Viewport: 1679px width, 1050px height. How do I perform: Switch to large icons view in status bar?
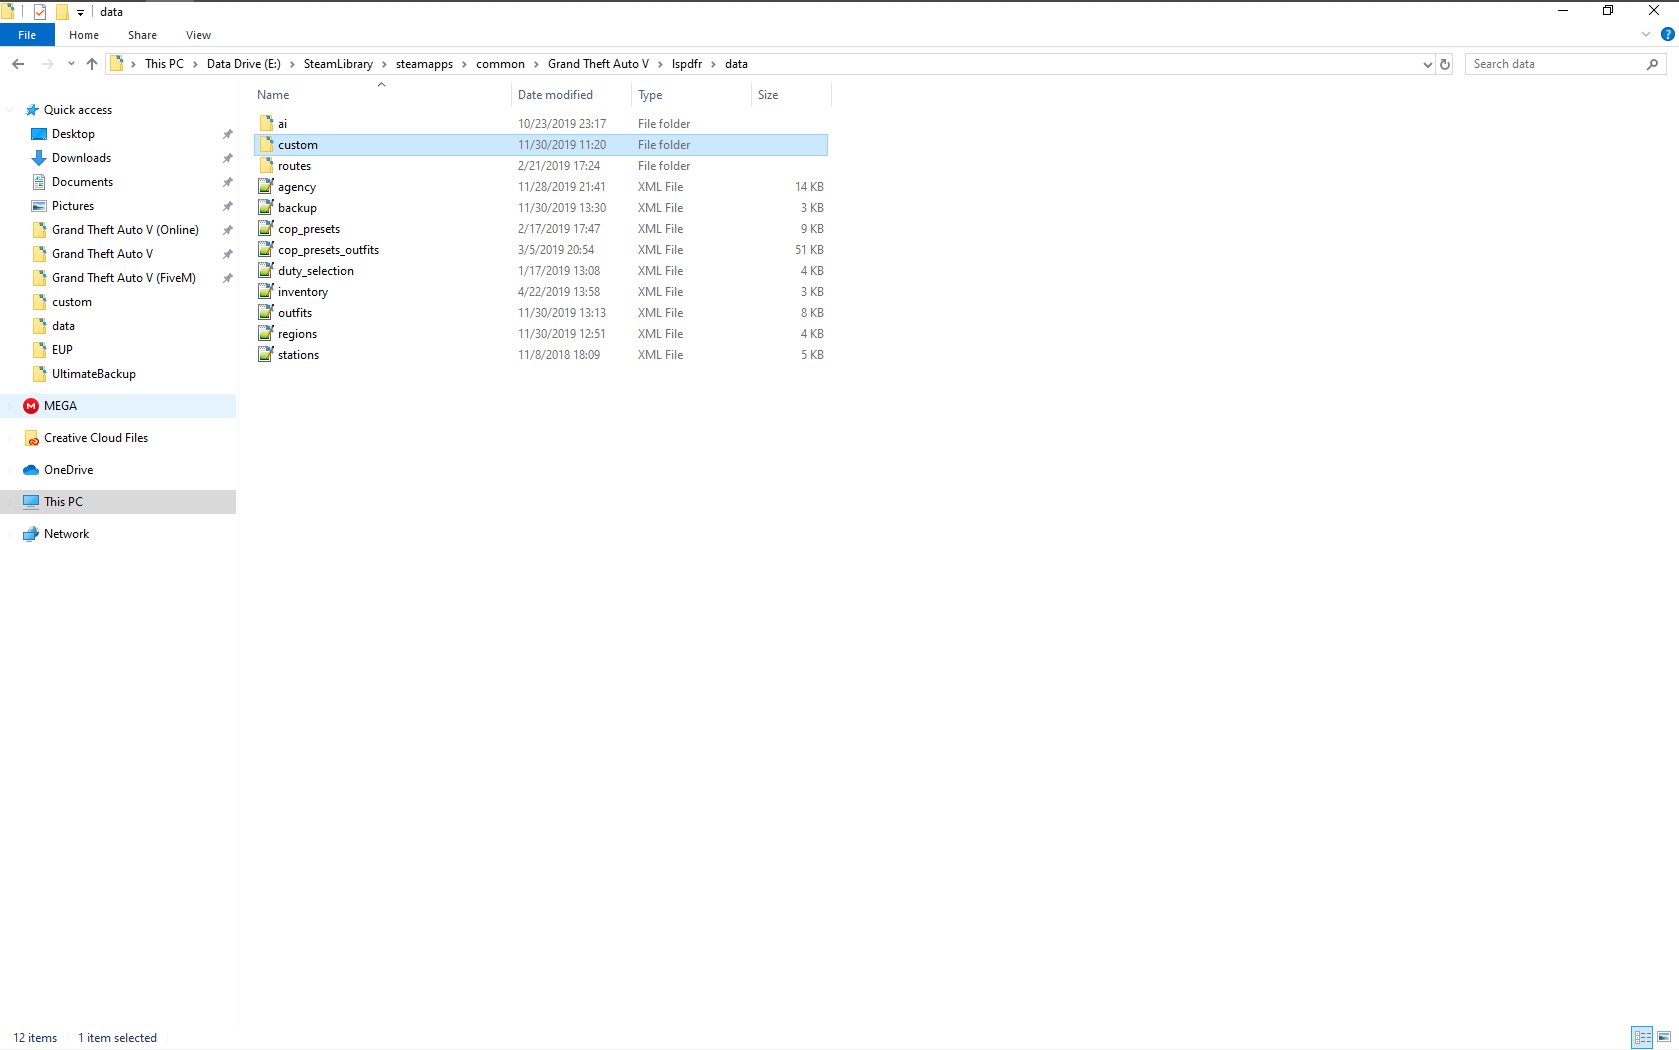point(1664,1037)
